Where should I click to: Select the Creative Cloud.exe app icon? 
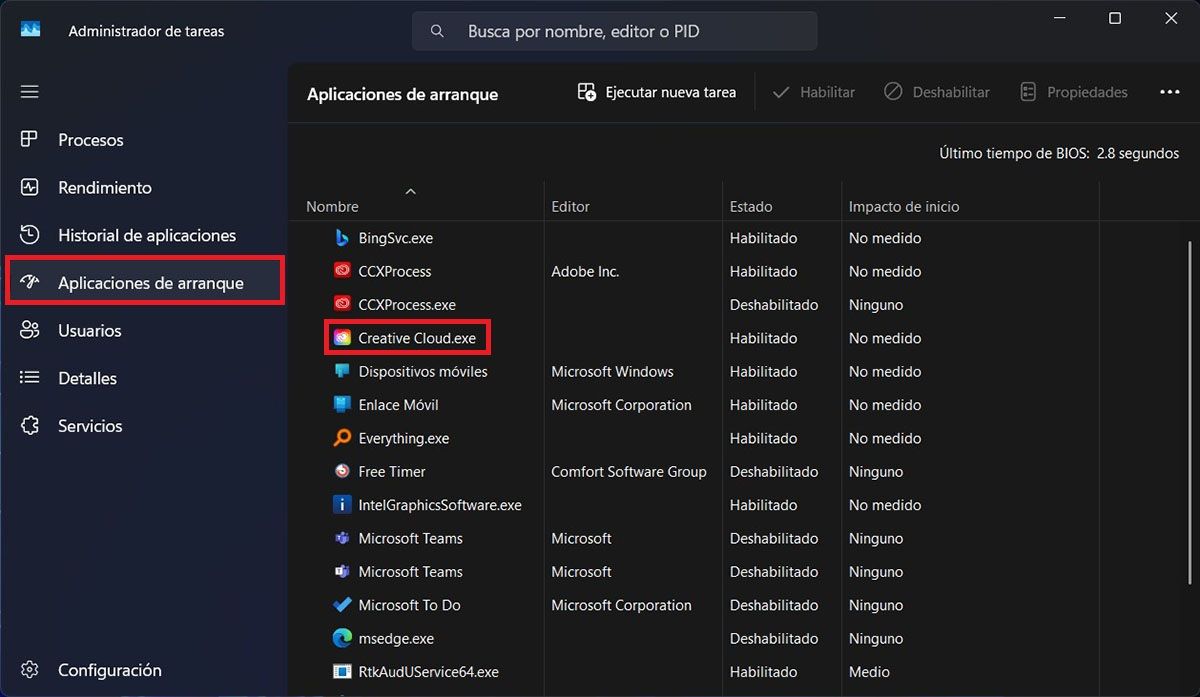tap(342, 338)
